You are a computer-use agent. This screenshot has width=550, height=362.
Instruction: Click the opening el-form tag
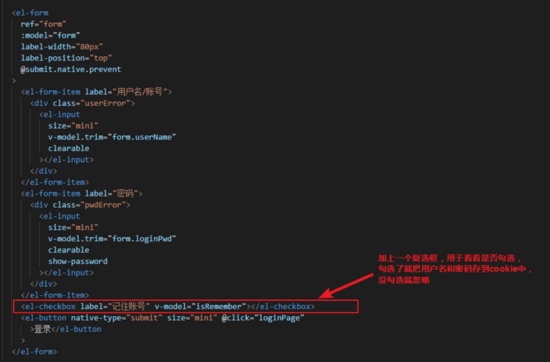click(x=30, y=13)
